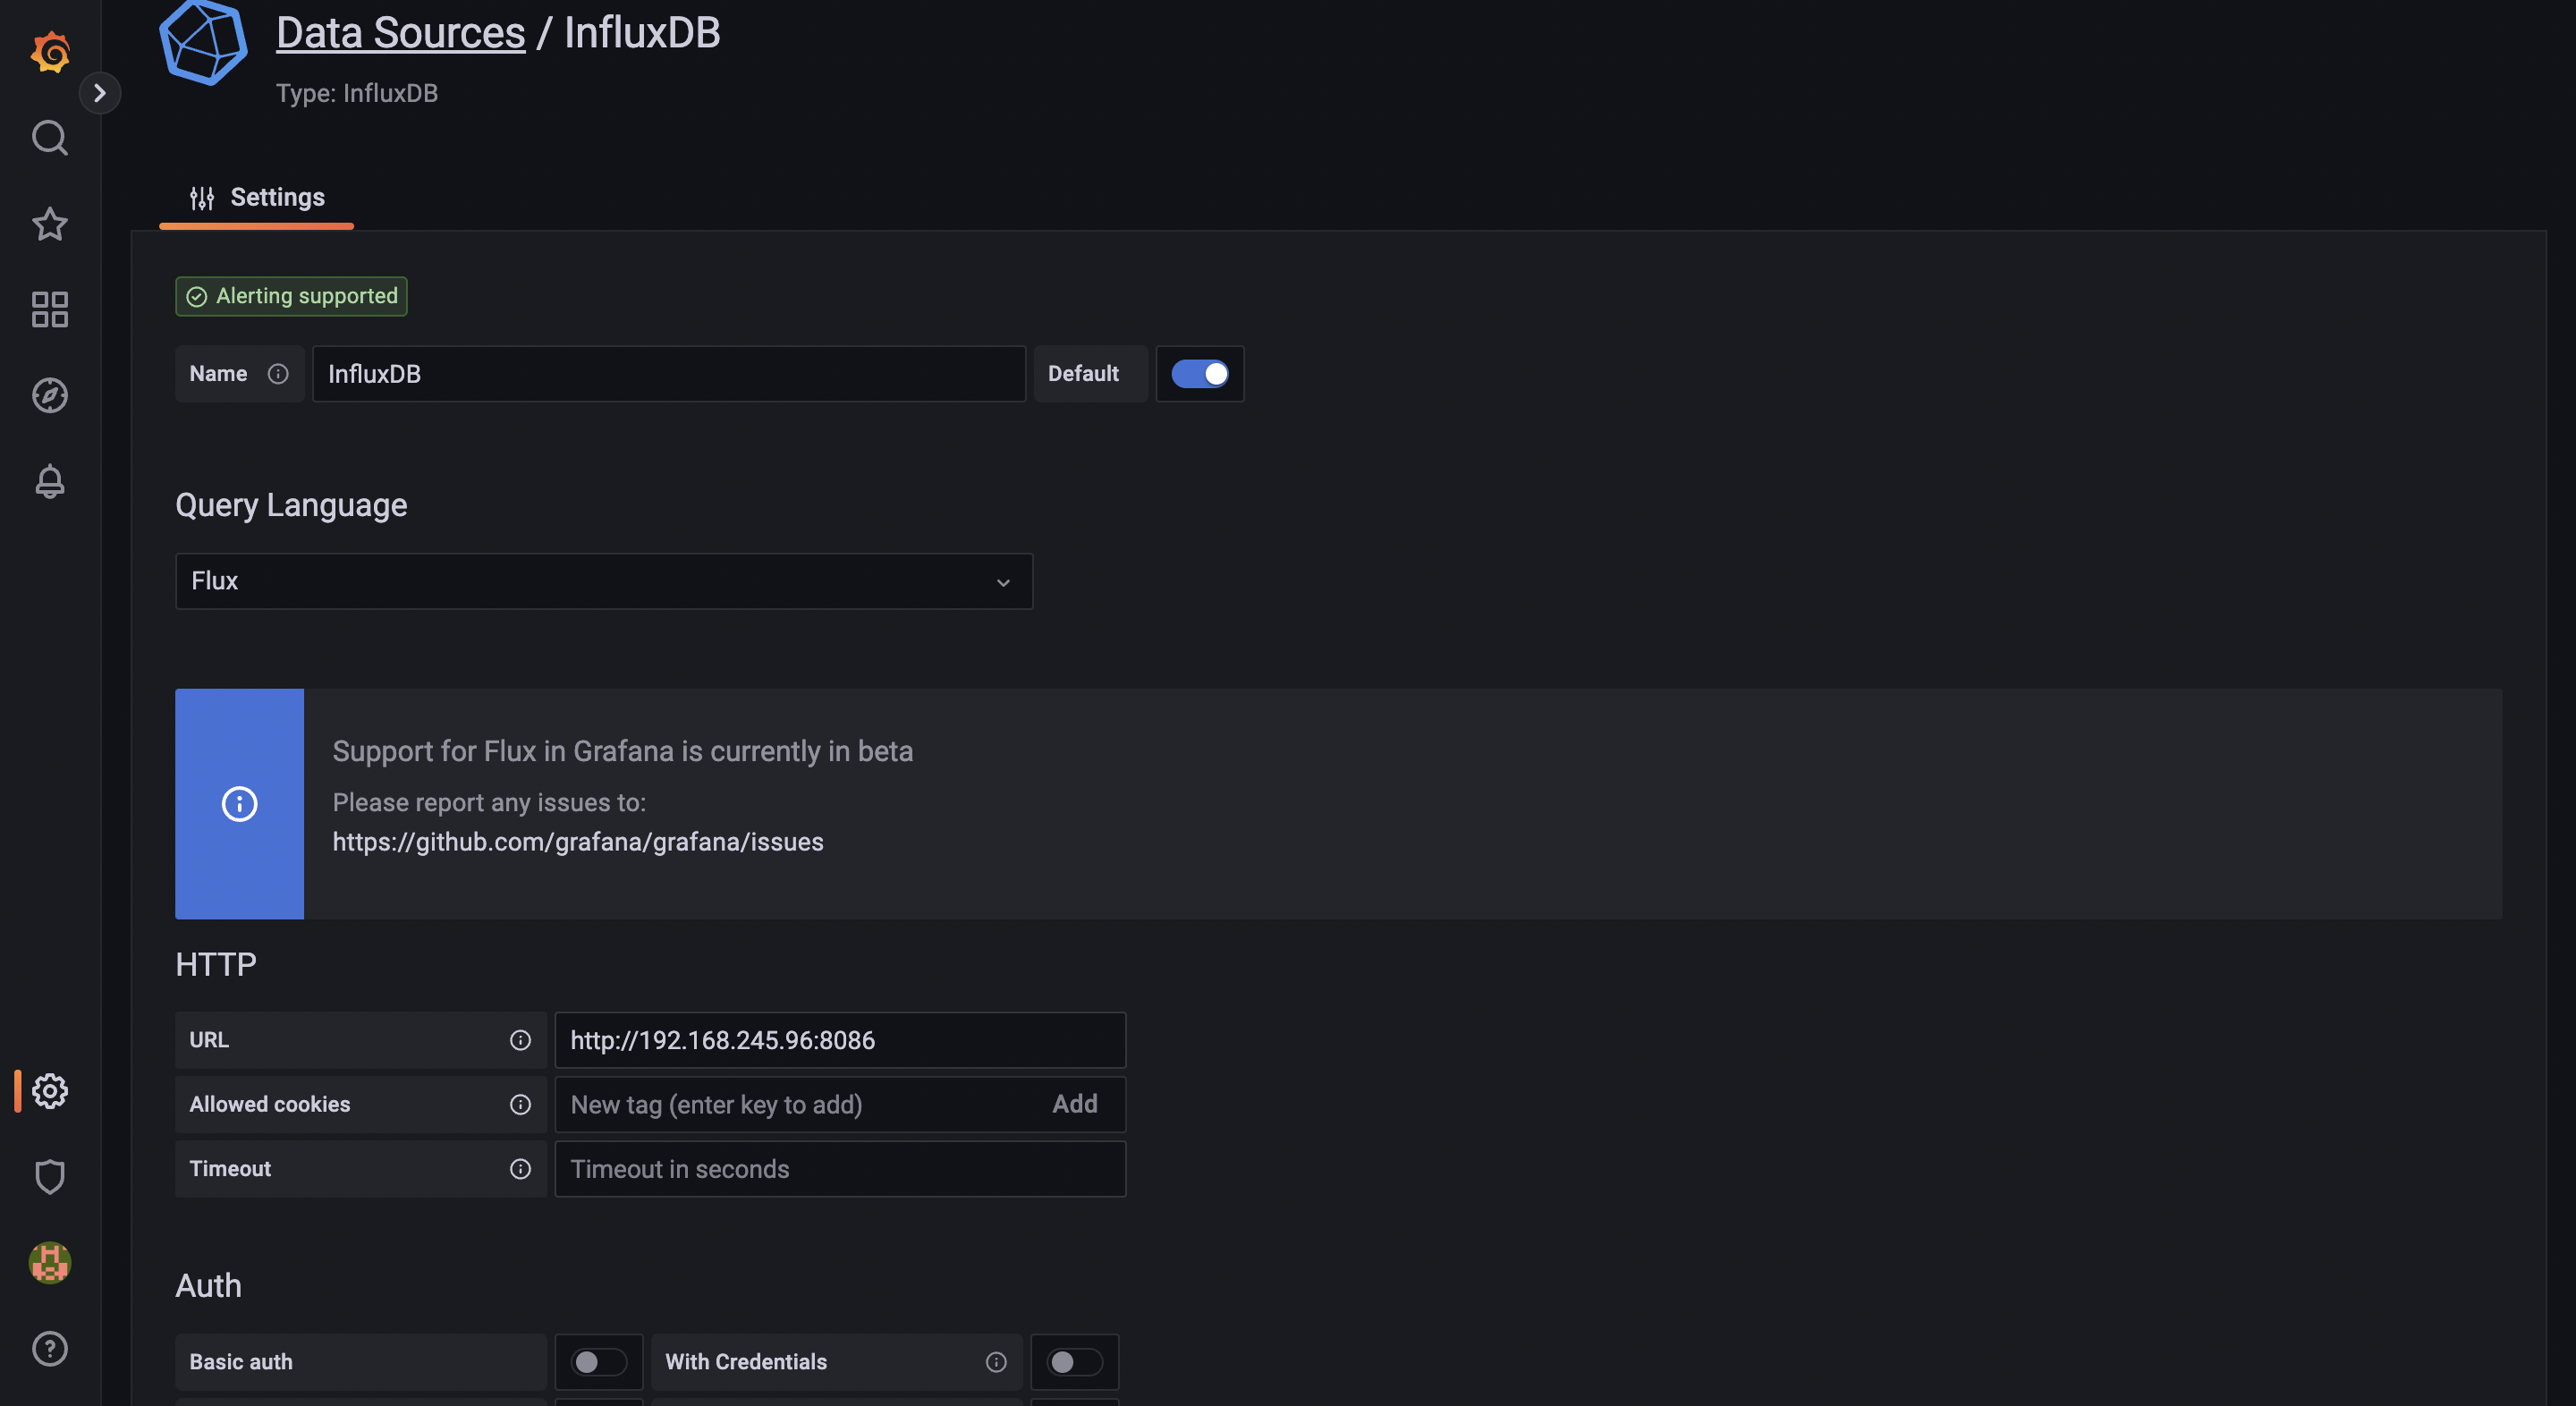The width and height of the screenshot is (2576, 1406).
Task: Enable the Basic auth switch
Action: [598, 1361]
